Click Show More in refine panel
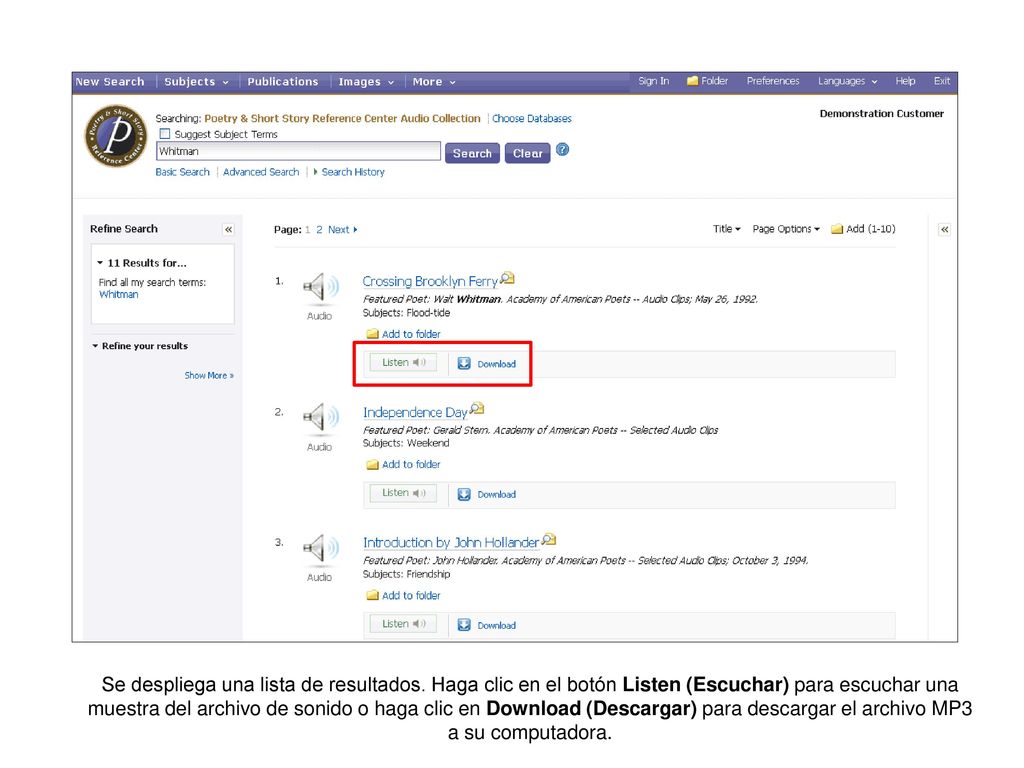The image size is (1024, 768). coord(209,376)
